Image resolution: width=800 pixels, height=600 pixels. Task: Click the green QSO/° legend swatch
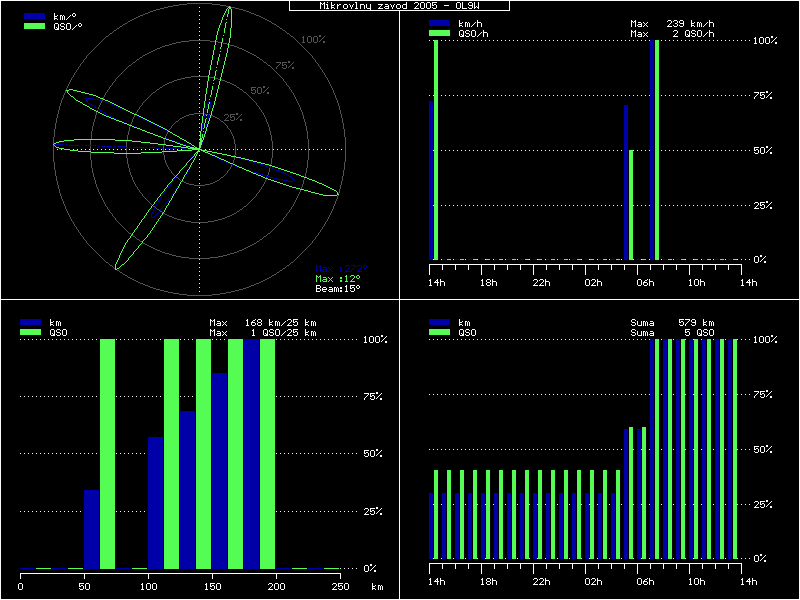(34, 26)
